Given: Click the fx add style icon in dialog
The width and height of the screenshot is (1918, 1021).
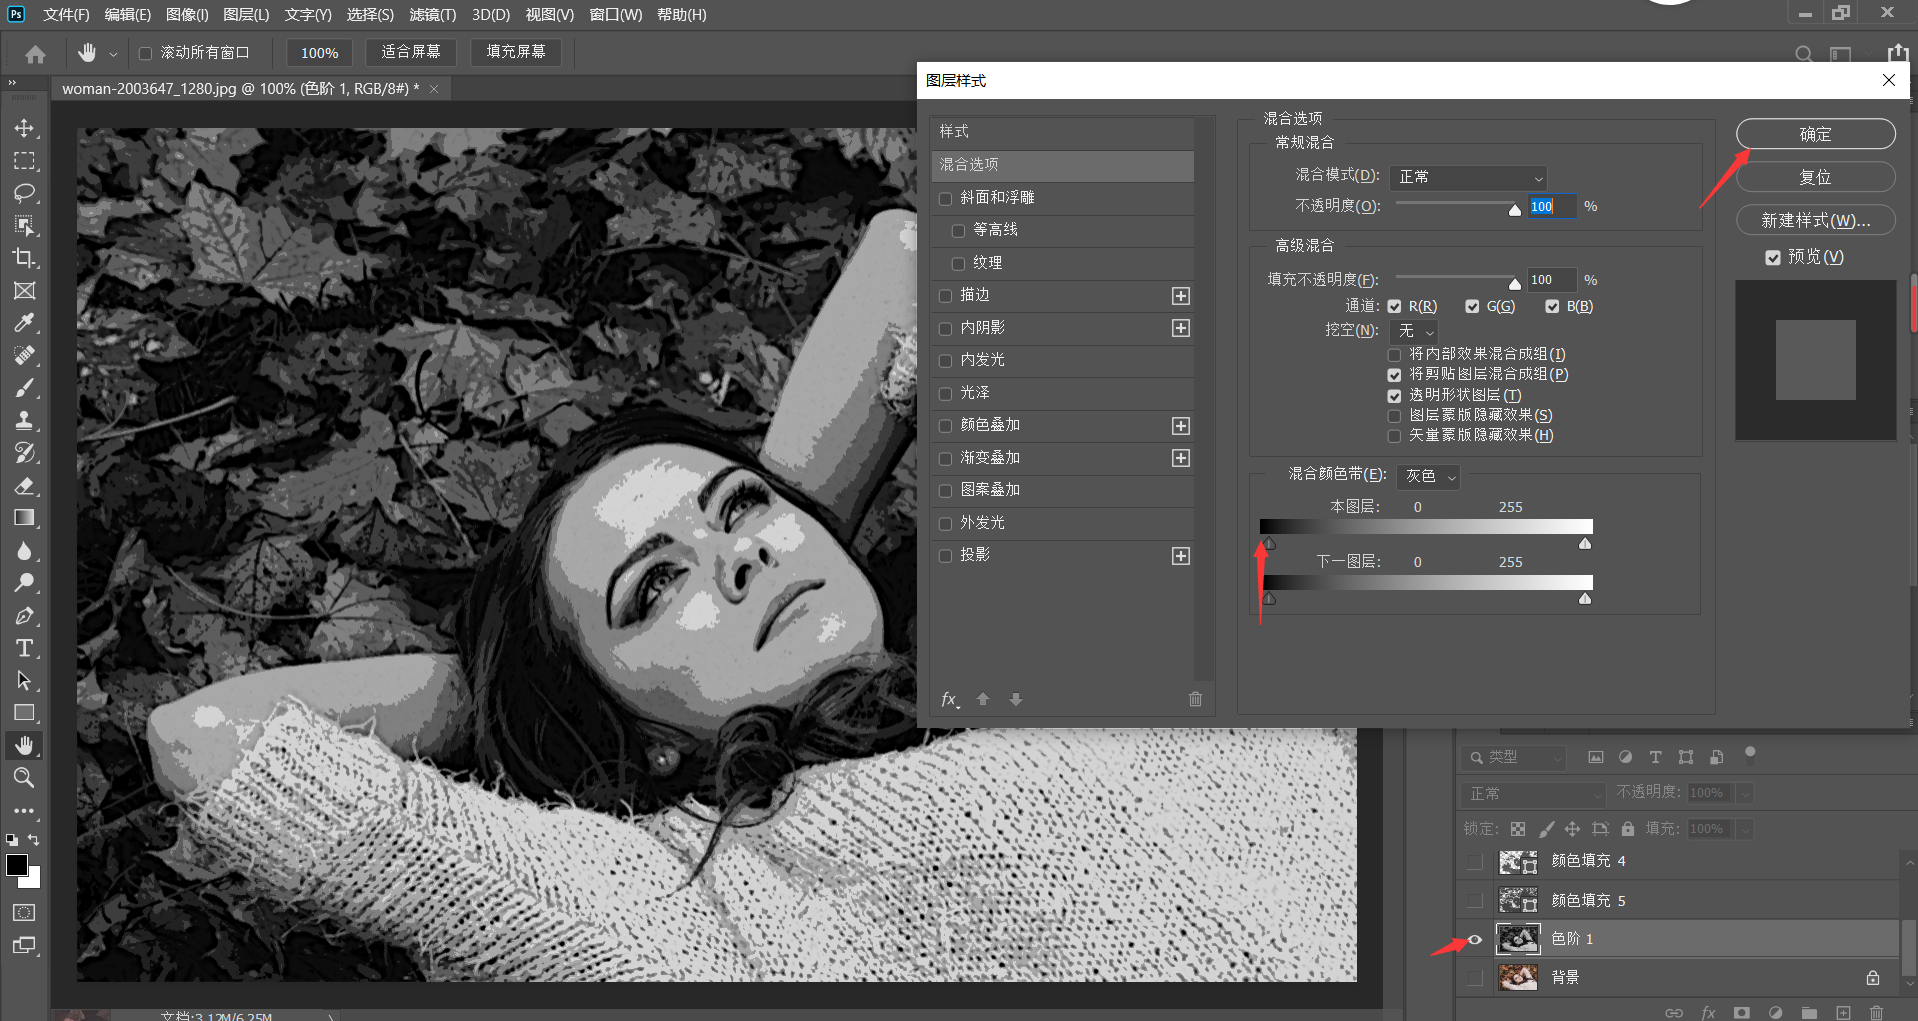Looking at the screenshot, I should [x=950, y=700].
